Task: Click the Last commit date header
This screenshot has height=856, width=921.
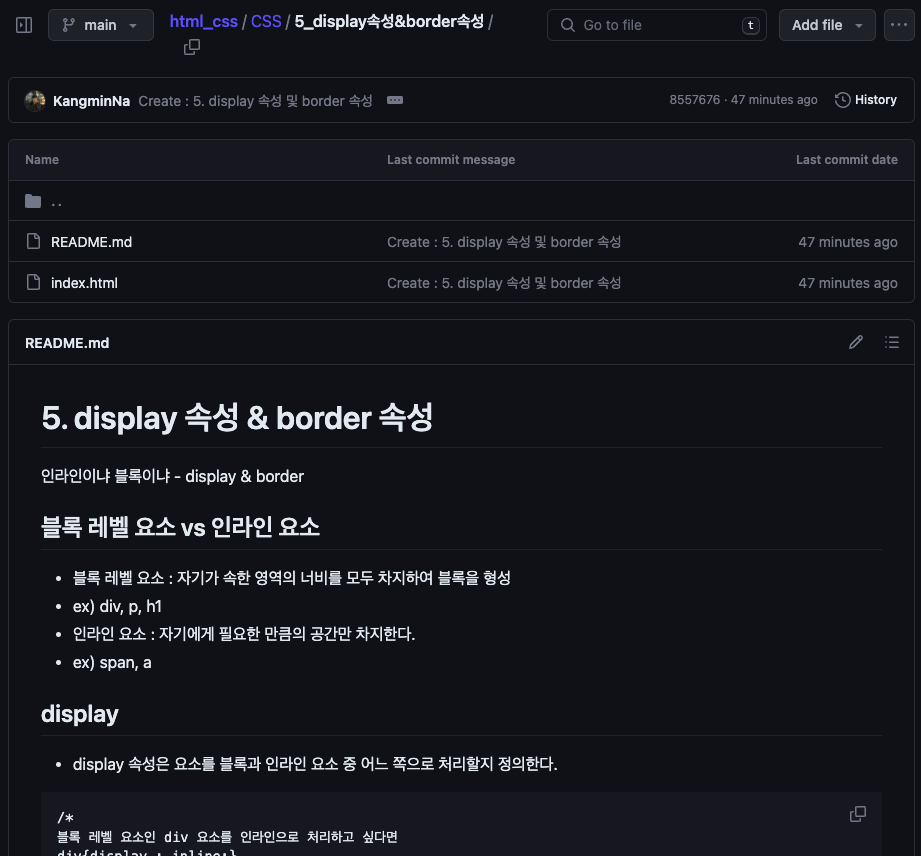Action: click(x=846, y=160)
